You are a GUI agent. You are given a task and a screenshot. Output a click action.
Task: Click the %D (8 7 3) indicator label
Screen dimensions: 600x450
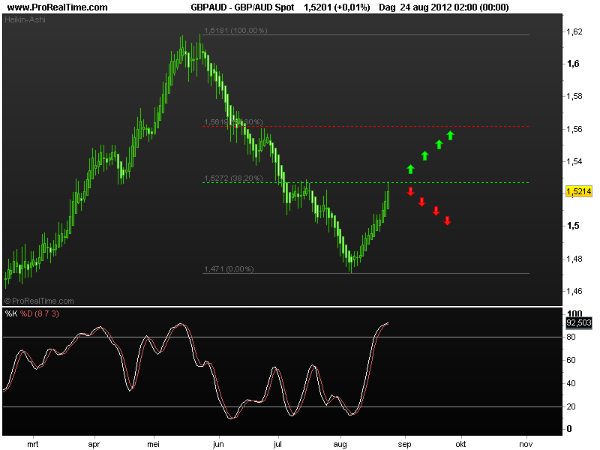coord(39,314)
